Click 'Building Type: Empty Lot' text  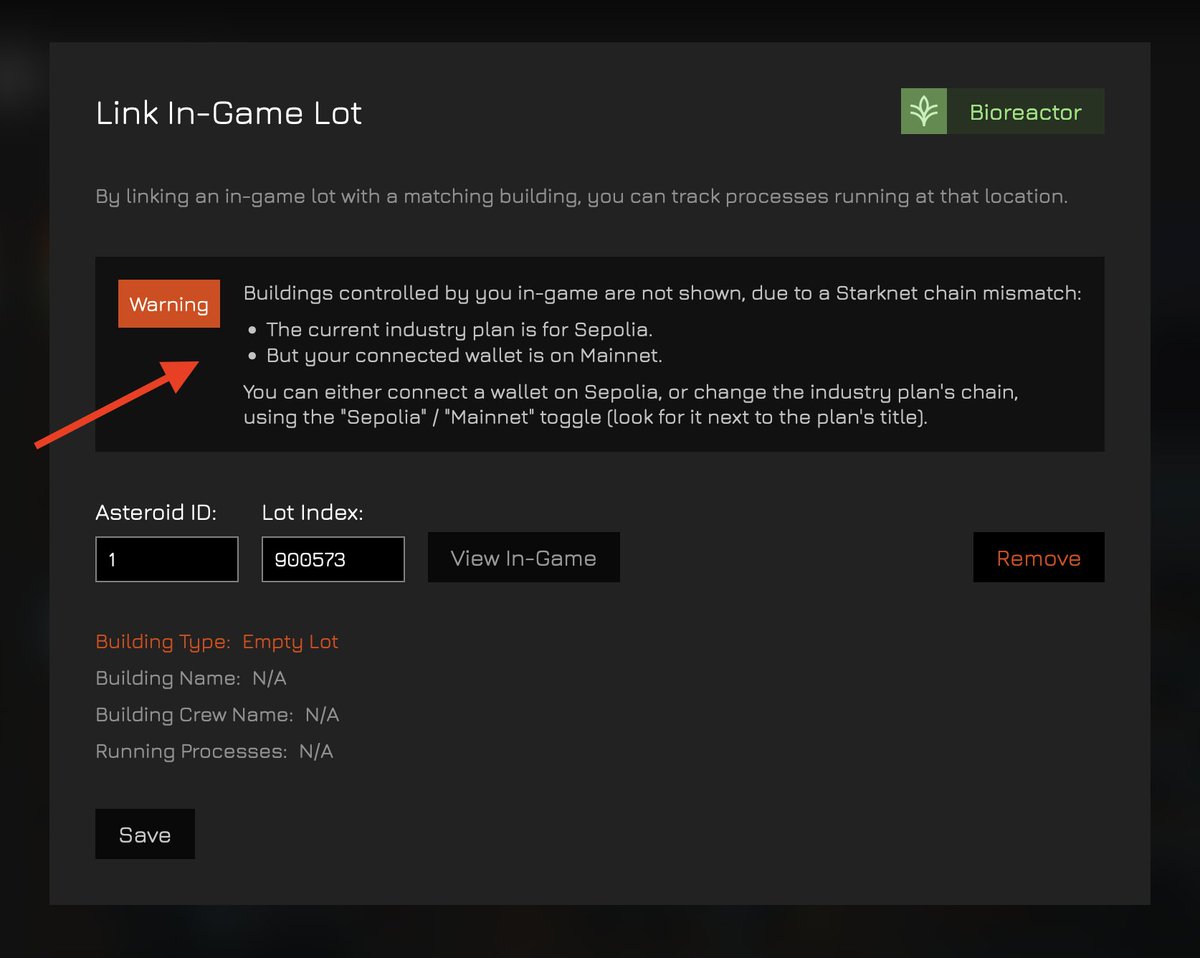(x=217, y=641)
